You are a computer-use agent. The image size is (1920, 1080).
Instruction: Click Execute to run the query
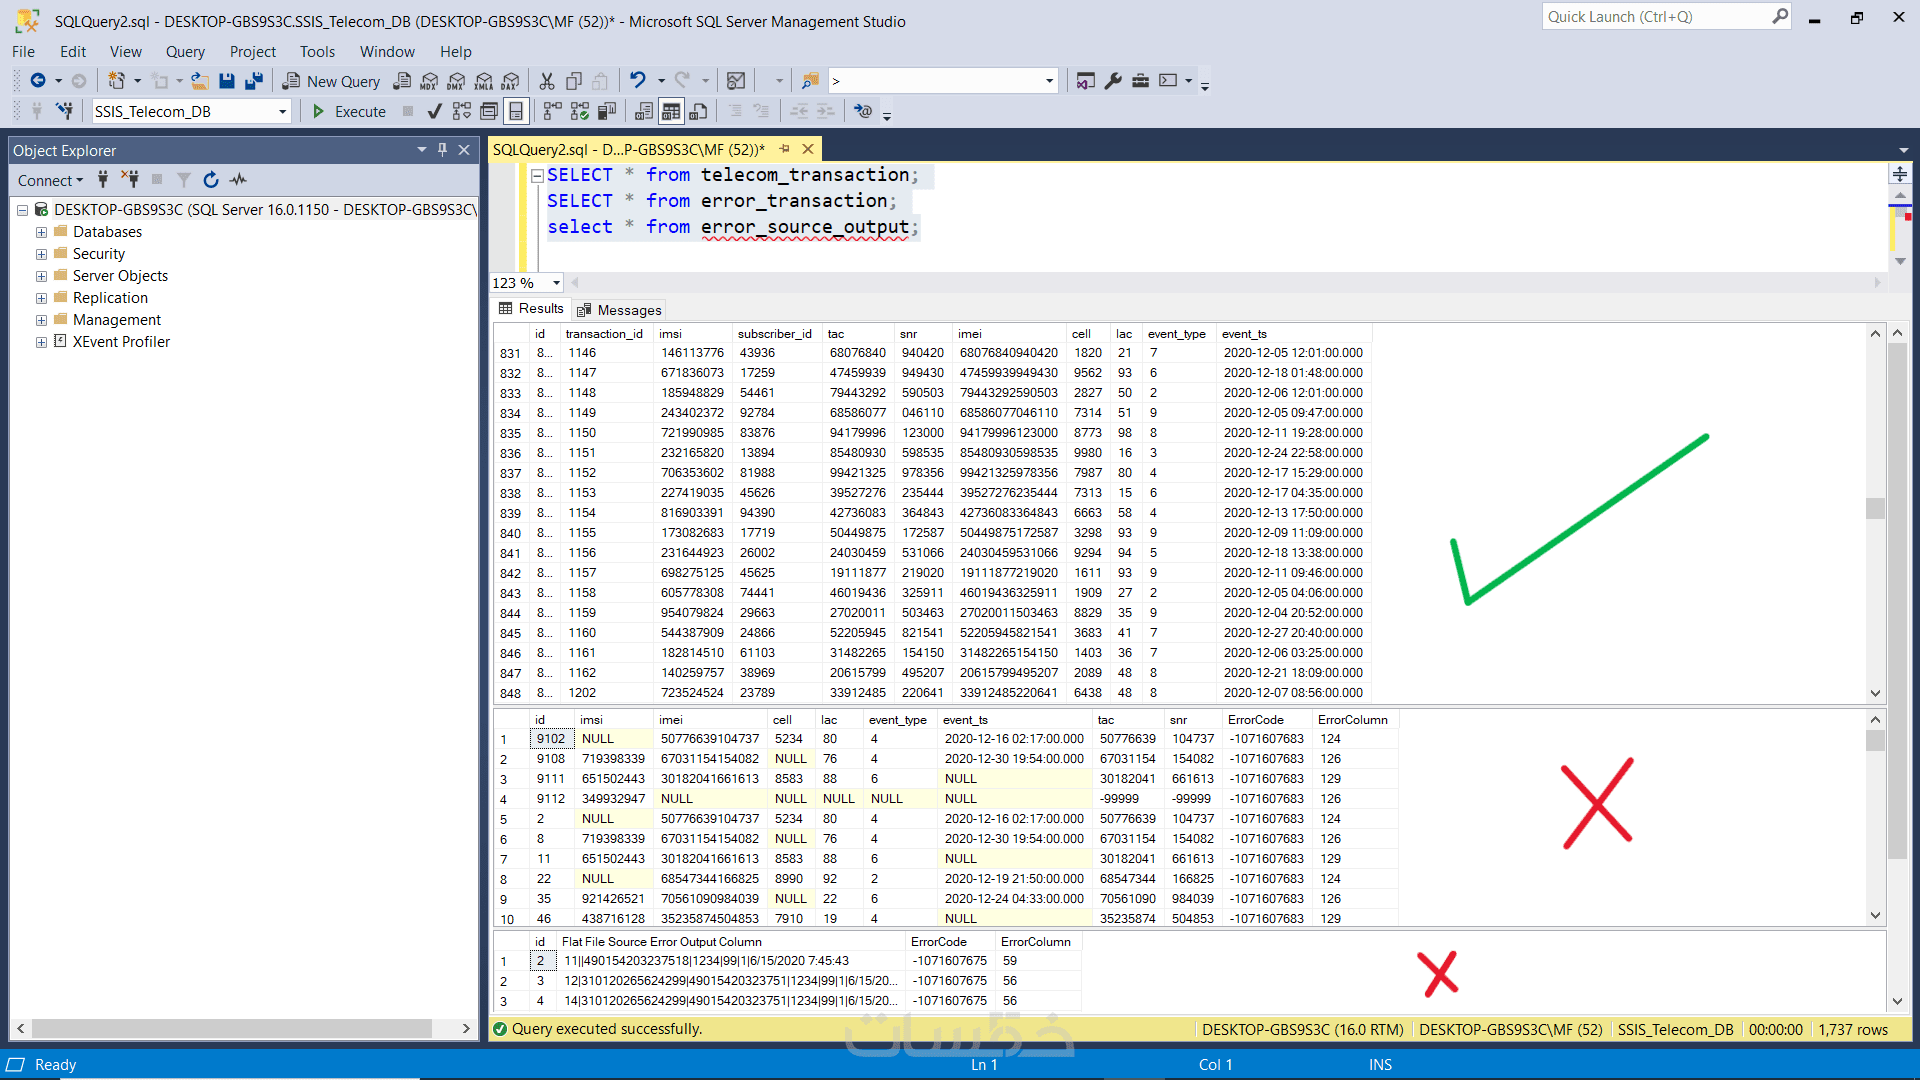point(349,111)
